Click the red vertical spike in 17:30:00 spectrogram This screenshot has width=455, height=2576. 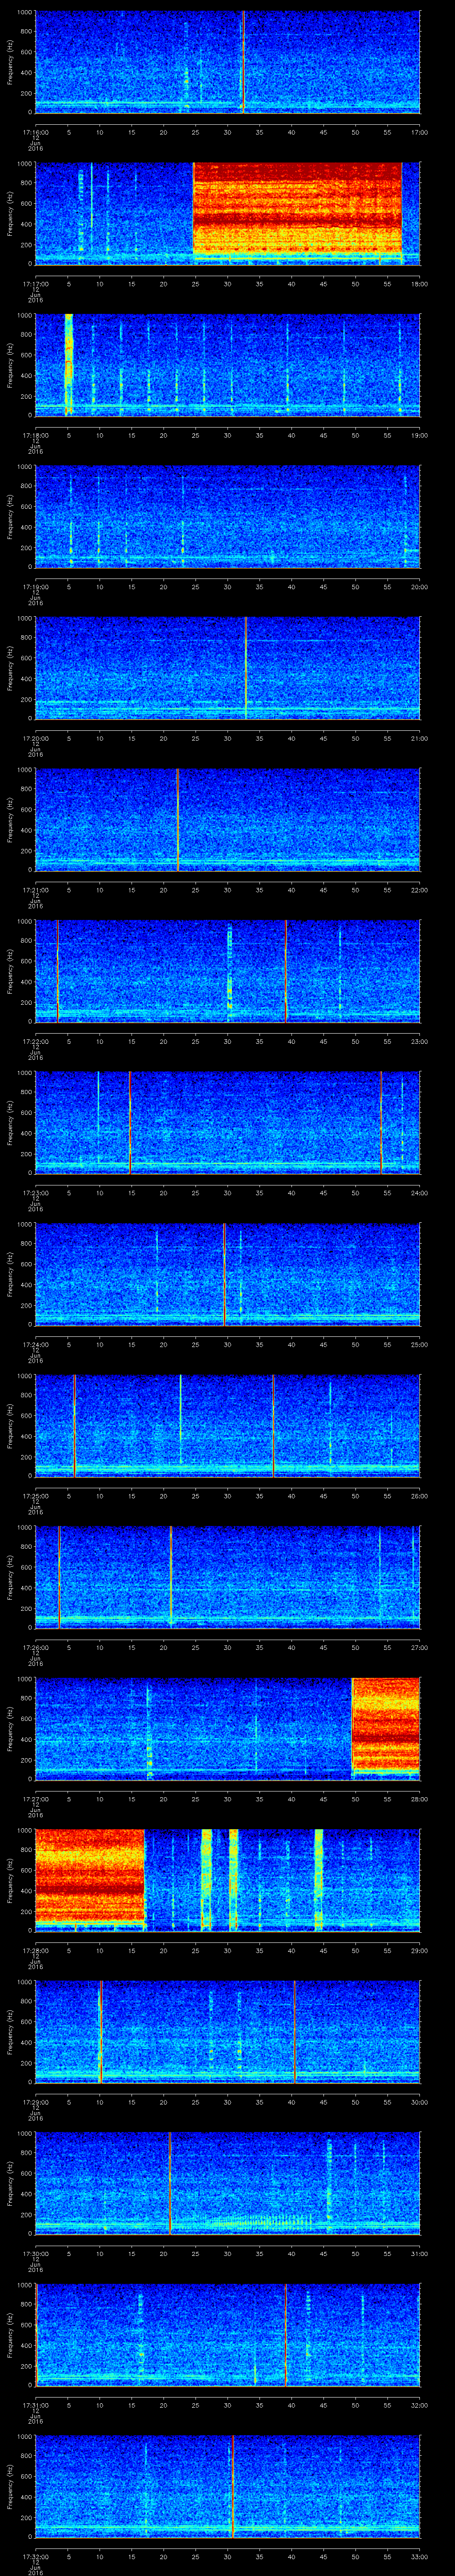(x=170, y=2183)
